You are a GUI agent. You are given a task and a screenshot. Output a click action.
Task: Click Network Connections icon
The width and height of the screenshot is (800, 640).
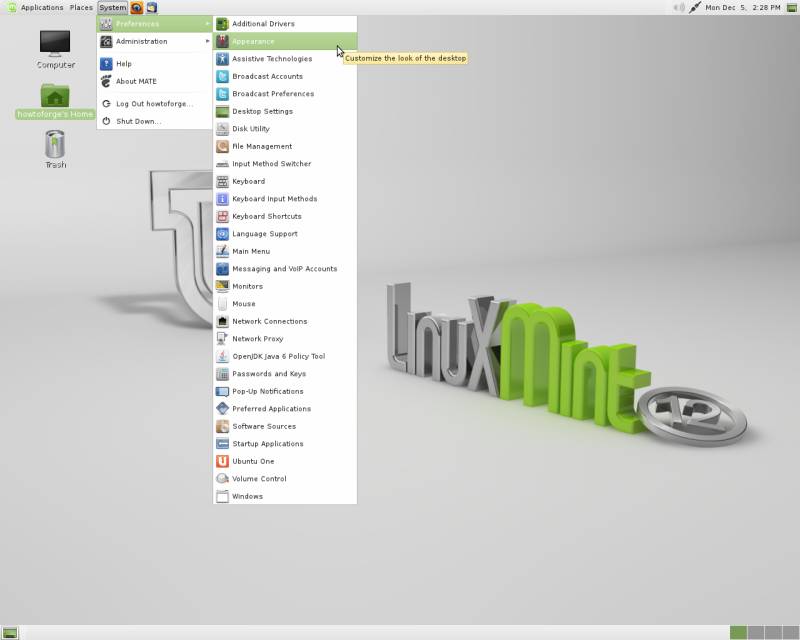click(222, 322)
